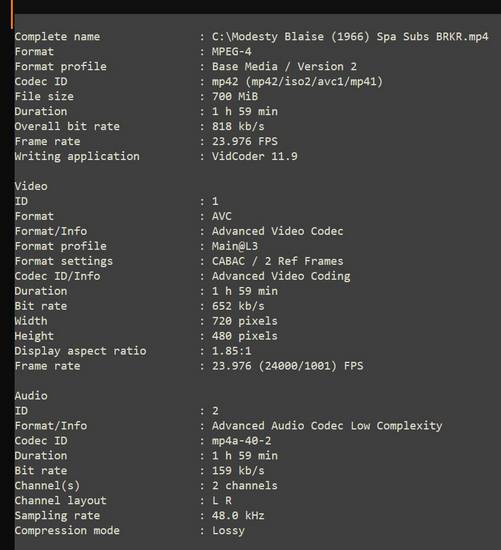Click the Advanced Video Codec text
The width and height of the screenshot is (501, 550).
pos(278,231)
